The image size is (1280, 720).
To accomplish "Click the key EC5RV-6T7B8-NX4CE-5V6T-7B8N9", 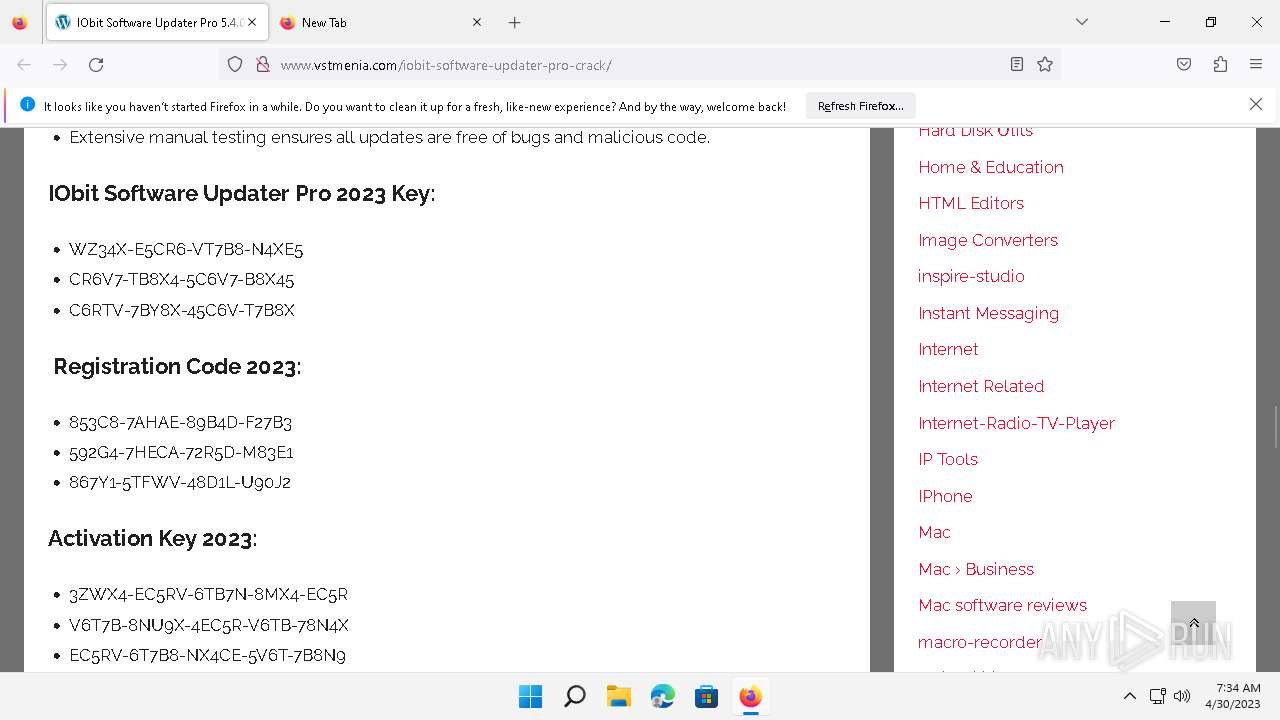I will click(207, 655).
